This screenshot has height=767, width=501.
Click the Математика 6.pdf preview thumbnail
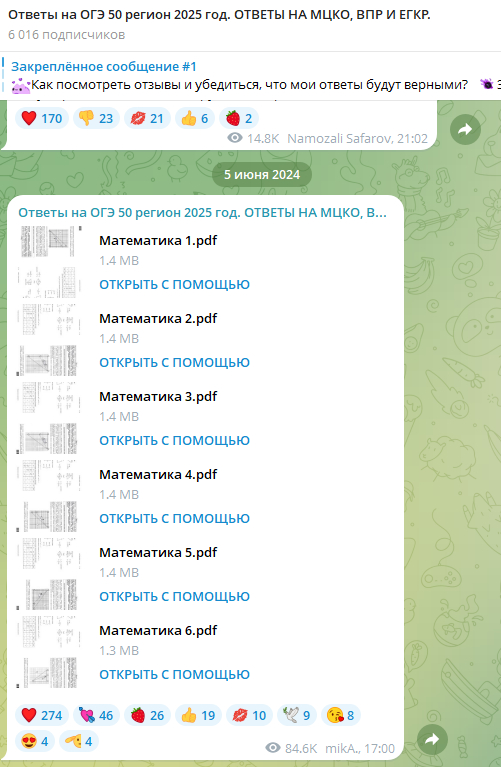pos(49,652)
